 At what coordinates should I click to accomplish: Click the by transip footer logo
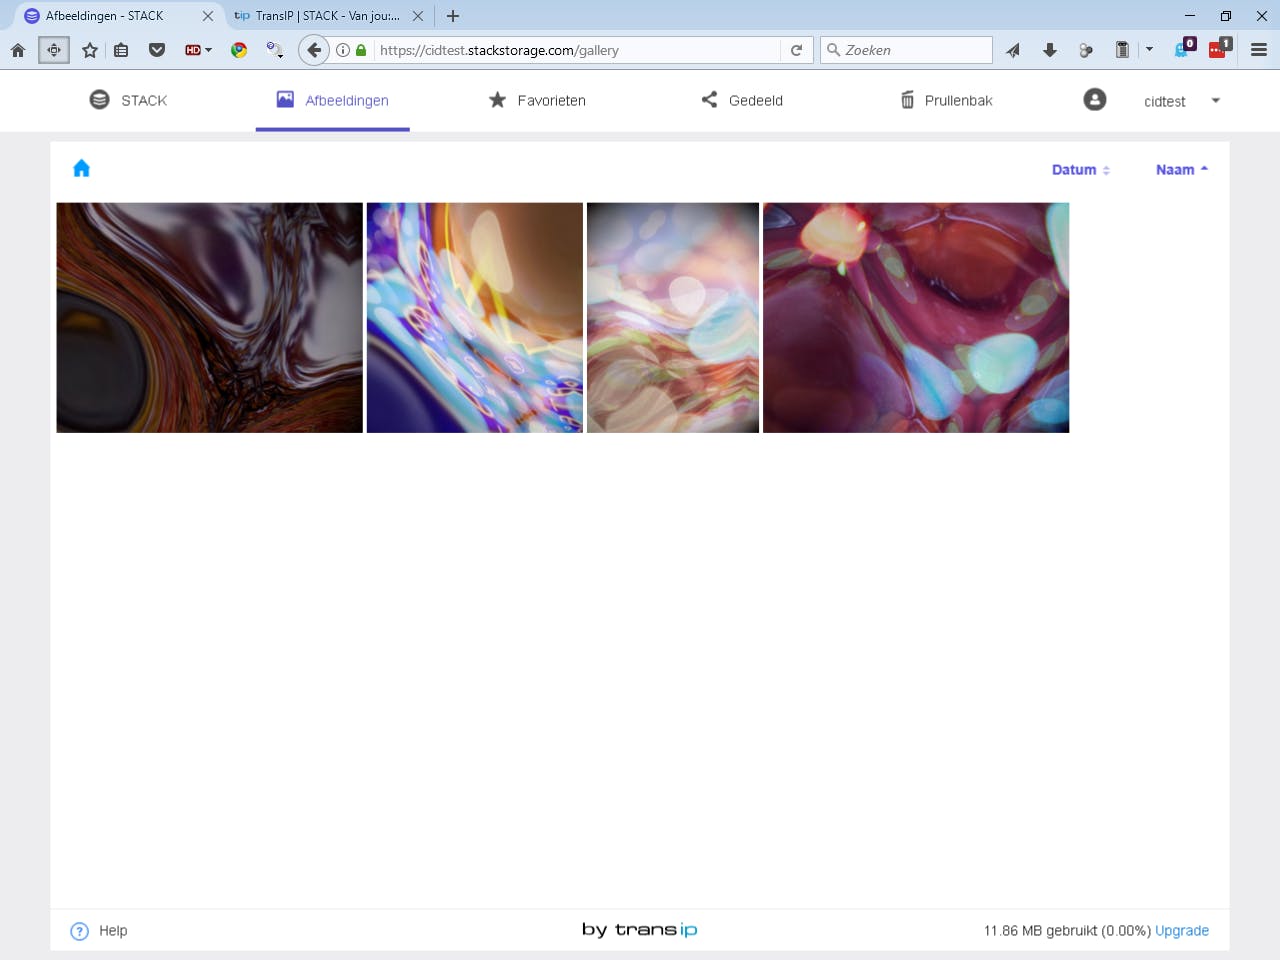point(640,930)
